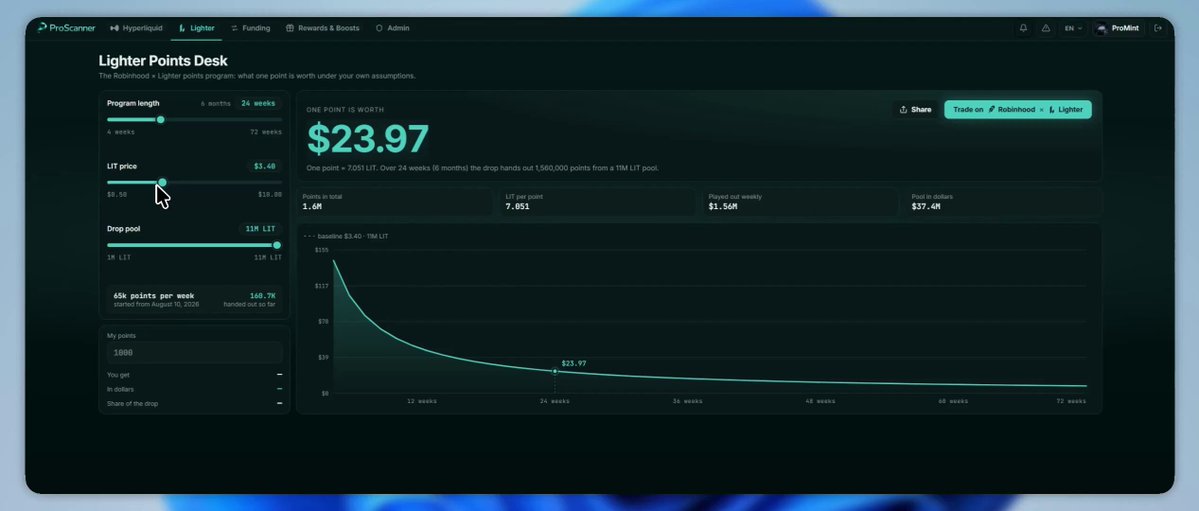1199x511 pixels.
Task: Go to Rewards & Boosts tab
Action: pos(322,28)
